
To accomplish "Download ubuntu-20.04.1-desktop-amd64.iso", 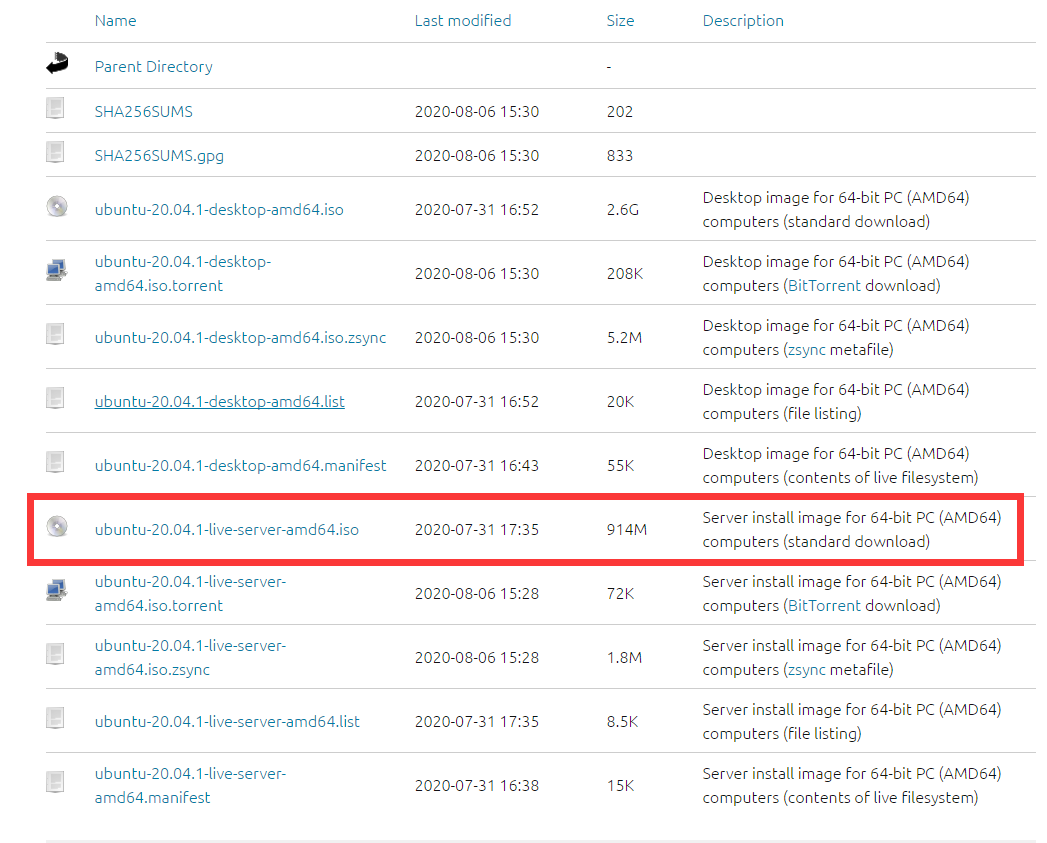I will 219,210.
